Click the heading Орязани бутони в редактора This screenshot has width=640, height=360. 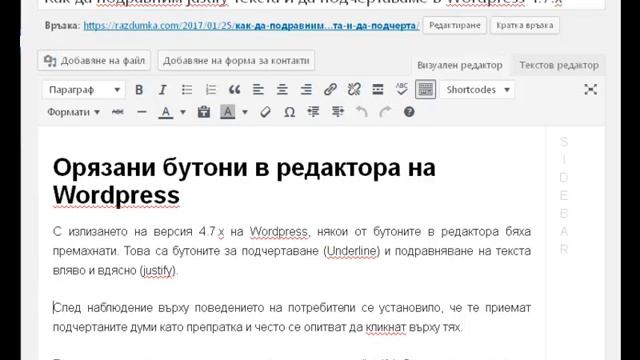(x=244, y=180)
